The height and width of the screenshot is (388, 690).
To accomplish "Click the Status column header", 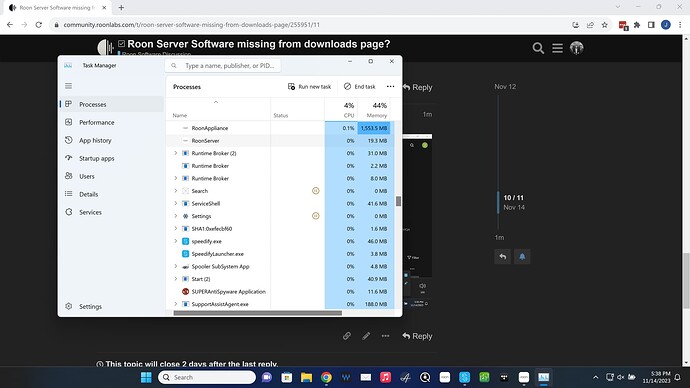I will click(281, 115).
